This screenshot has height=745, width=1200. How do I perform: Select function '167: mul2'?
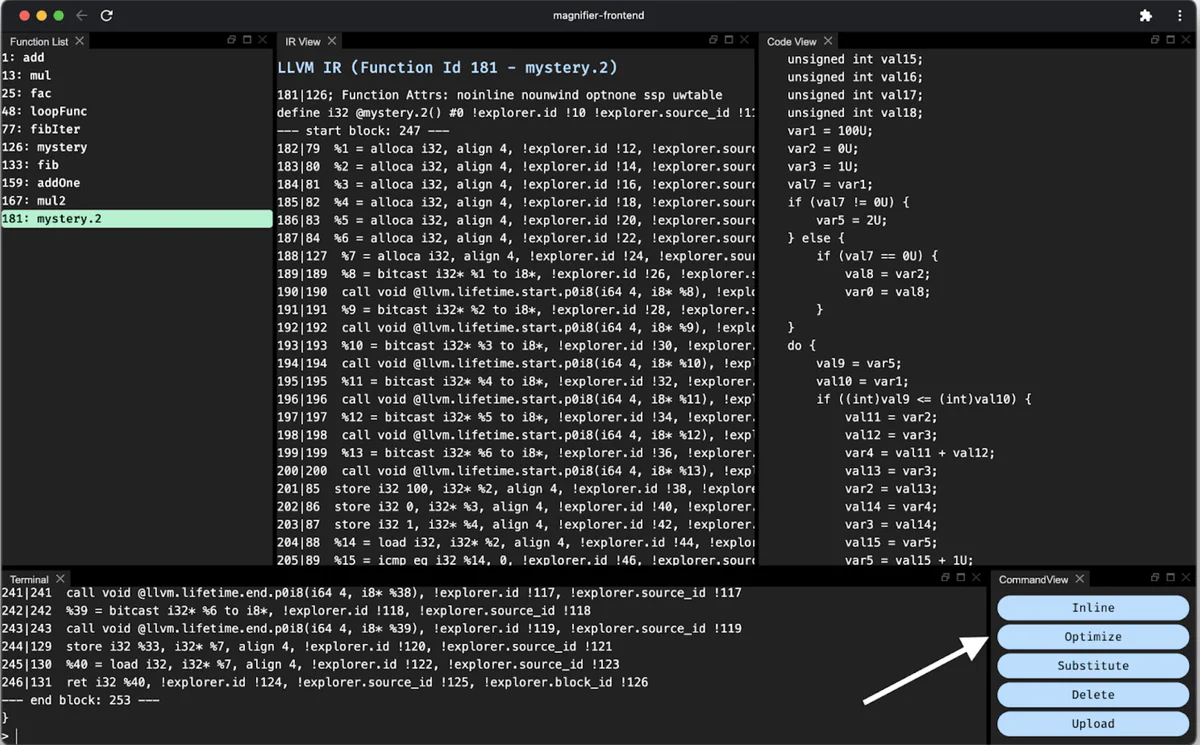137,201
